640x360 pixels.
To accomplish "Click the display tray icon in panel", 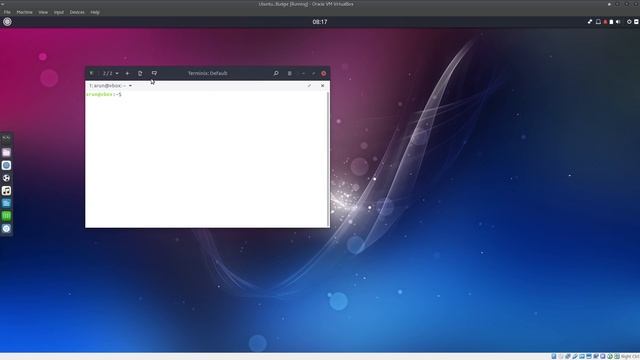I will [x=598, y=22].
